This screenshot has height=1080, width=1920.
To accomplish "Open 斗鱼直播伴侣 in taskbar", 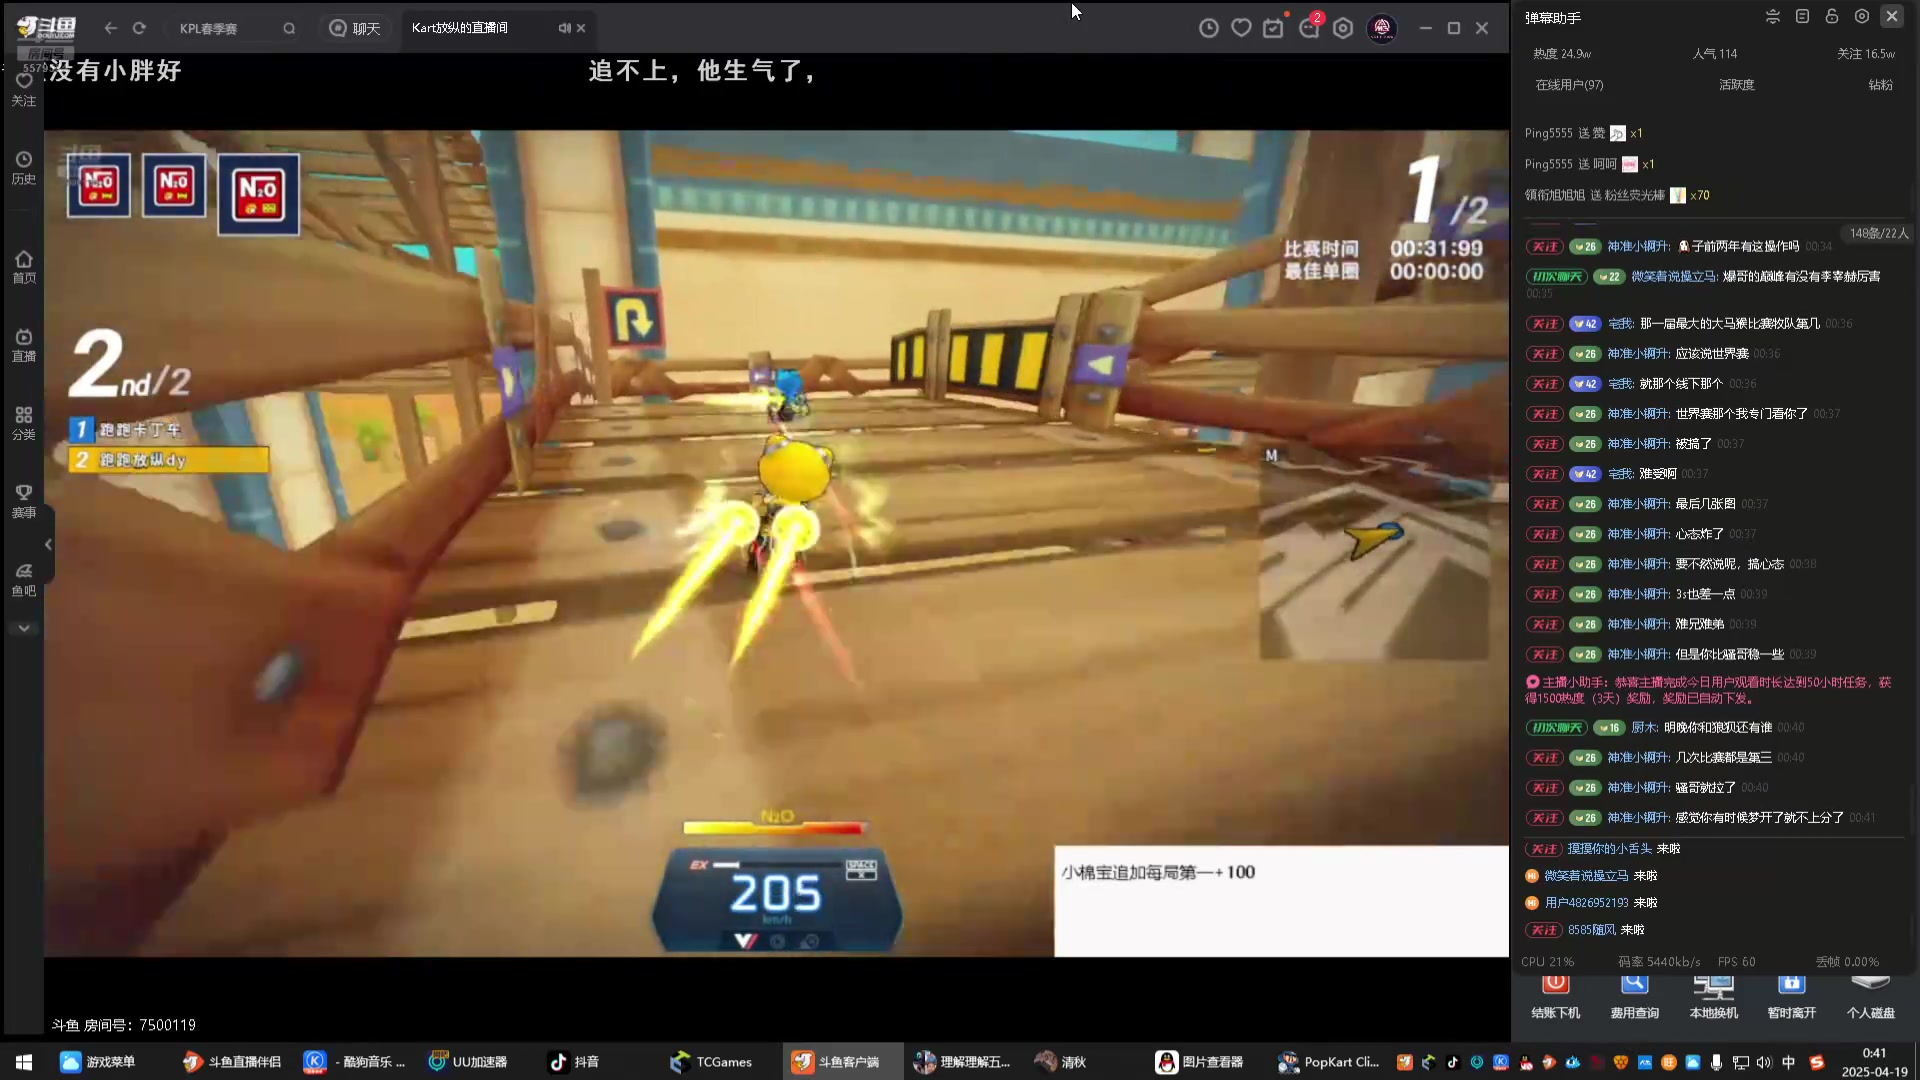I will point(232,1062).
